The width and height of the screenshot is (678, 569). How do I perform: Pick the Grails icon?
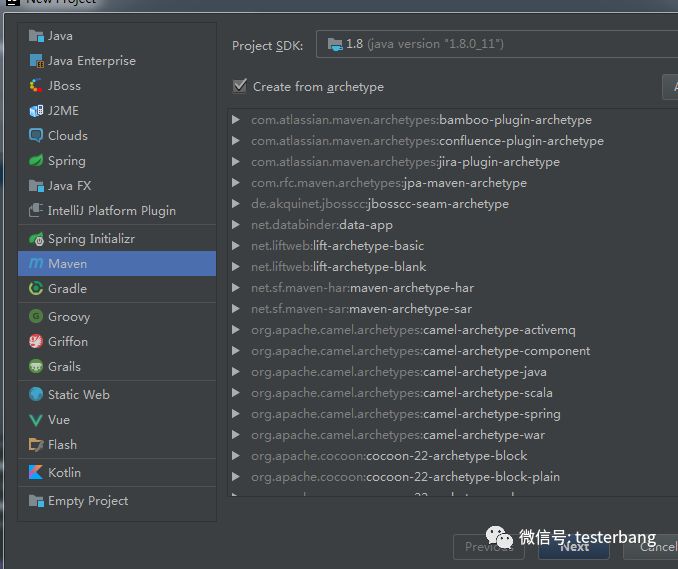[x=36, y=367]
